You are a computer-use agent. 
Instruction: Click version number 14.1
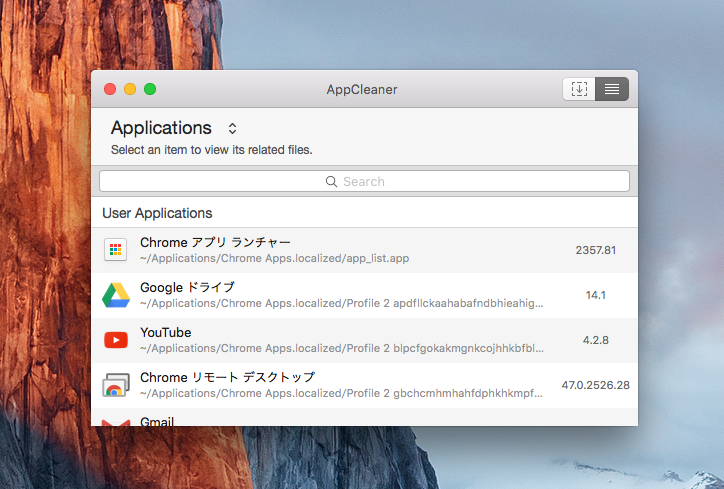(x=596, y=295)
